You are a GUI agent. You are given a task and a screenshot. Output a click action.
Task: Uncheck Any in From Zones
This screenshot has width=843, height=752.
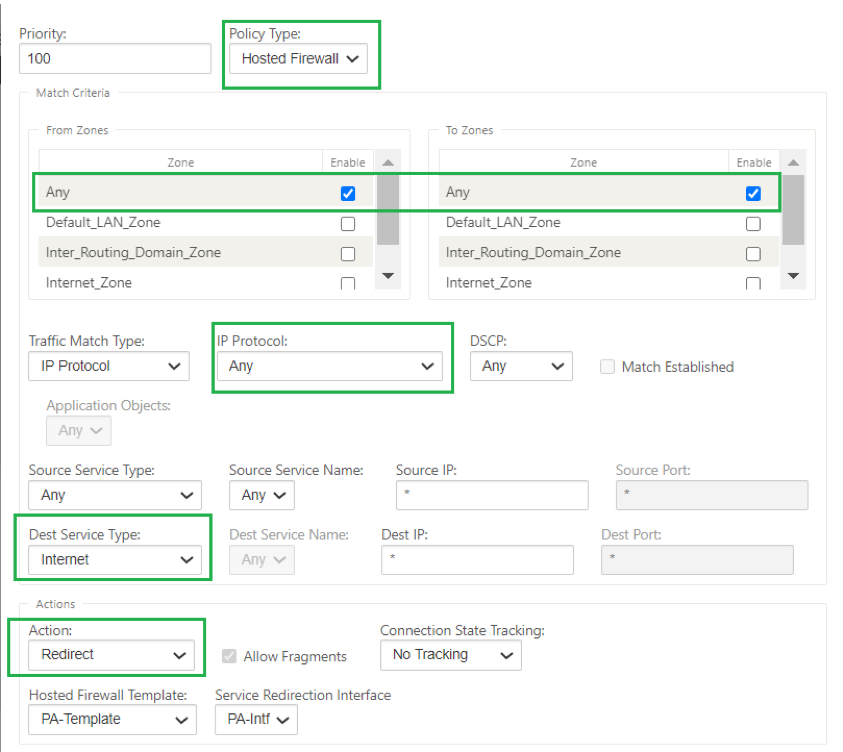(x=348, y=194)
